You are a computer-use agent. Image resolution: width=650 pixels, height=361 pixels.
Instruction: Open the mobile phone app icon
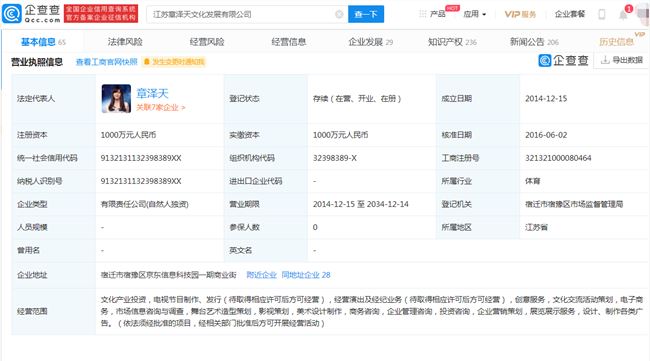(601, 14)
